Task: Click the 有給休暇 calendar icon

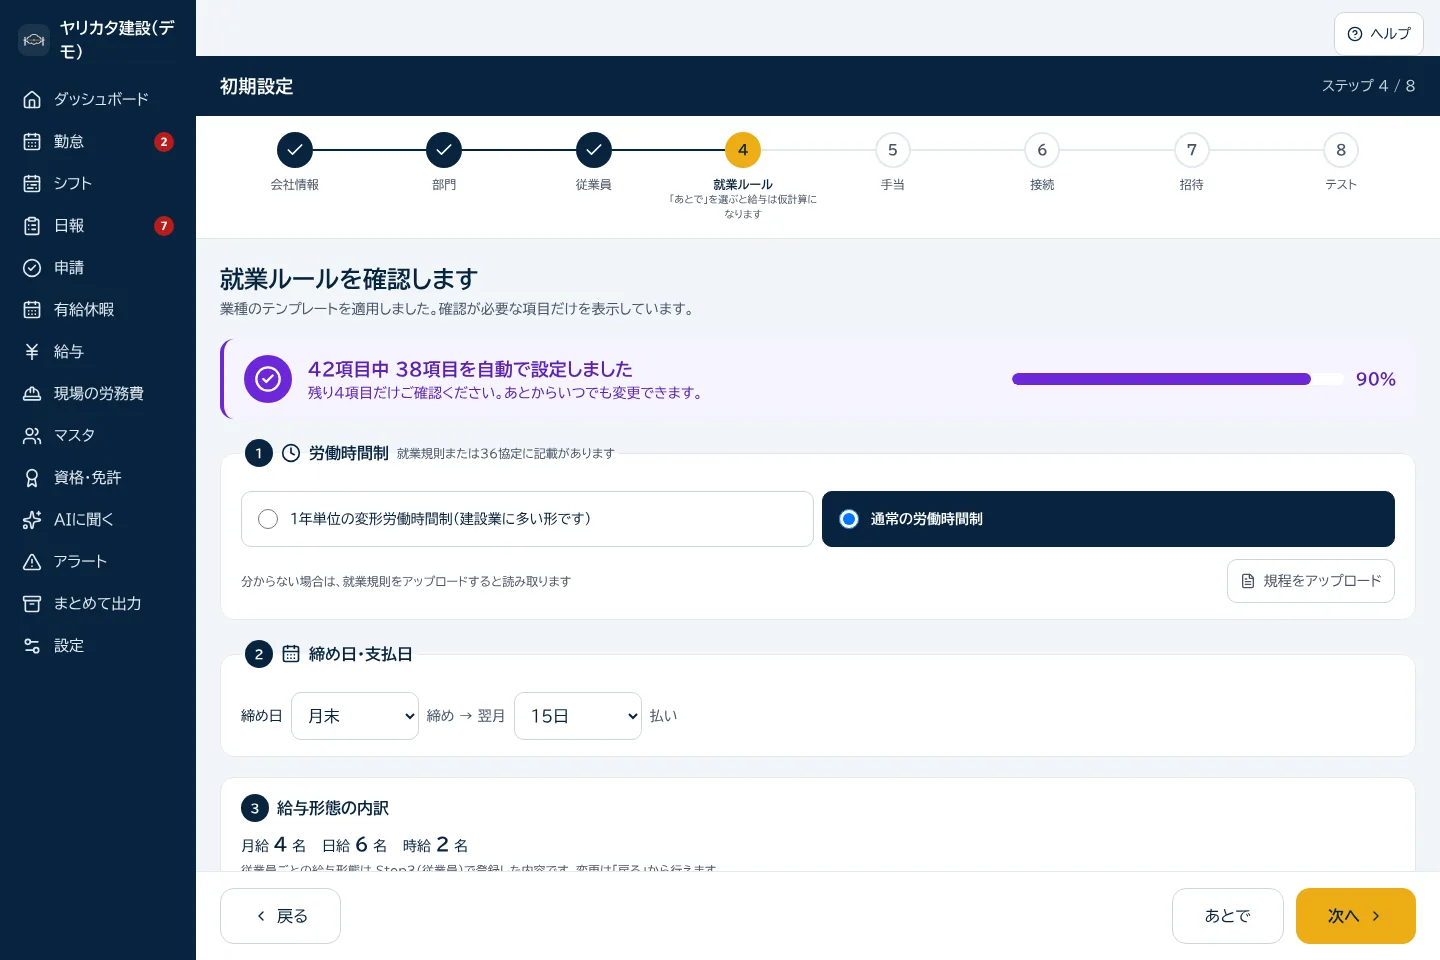Action: point(32,309)
